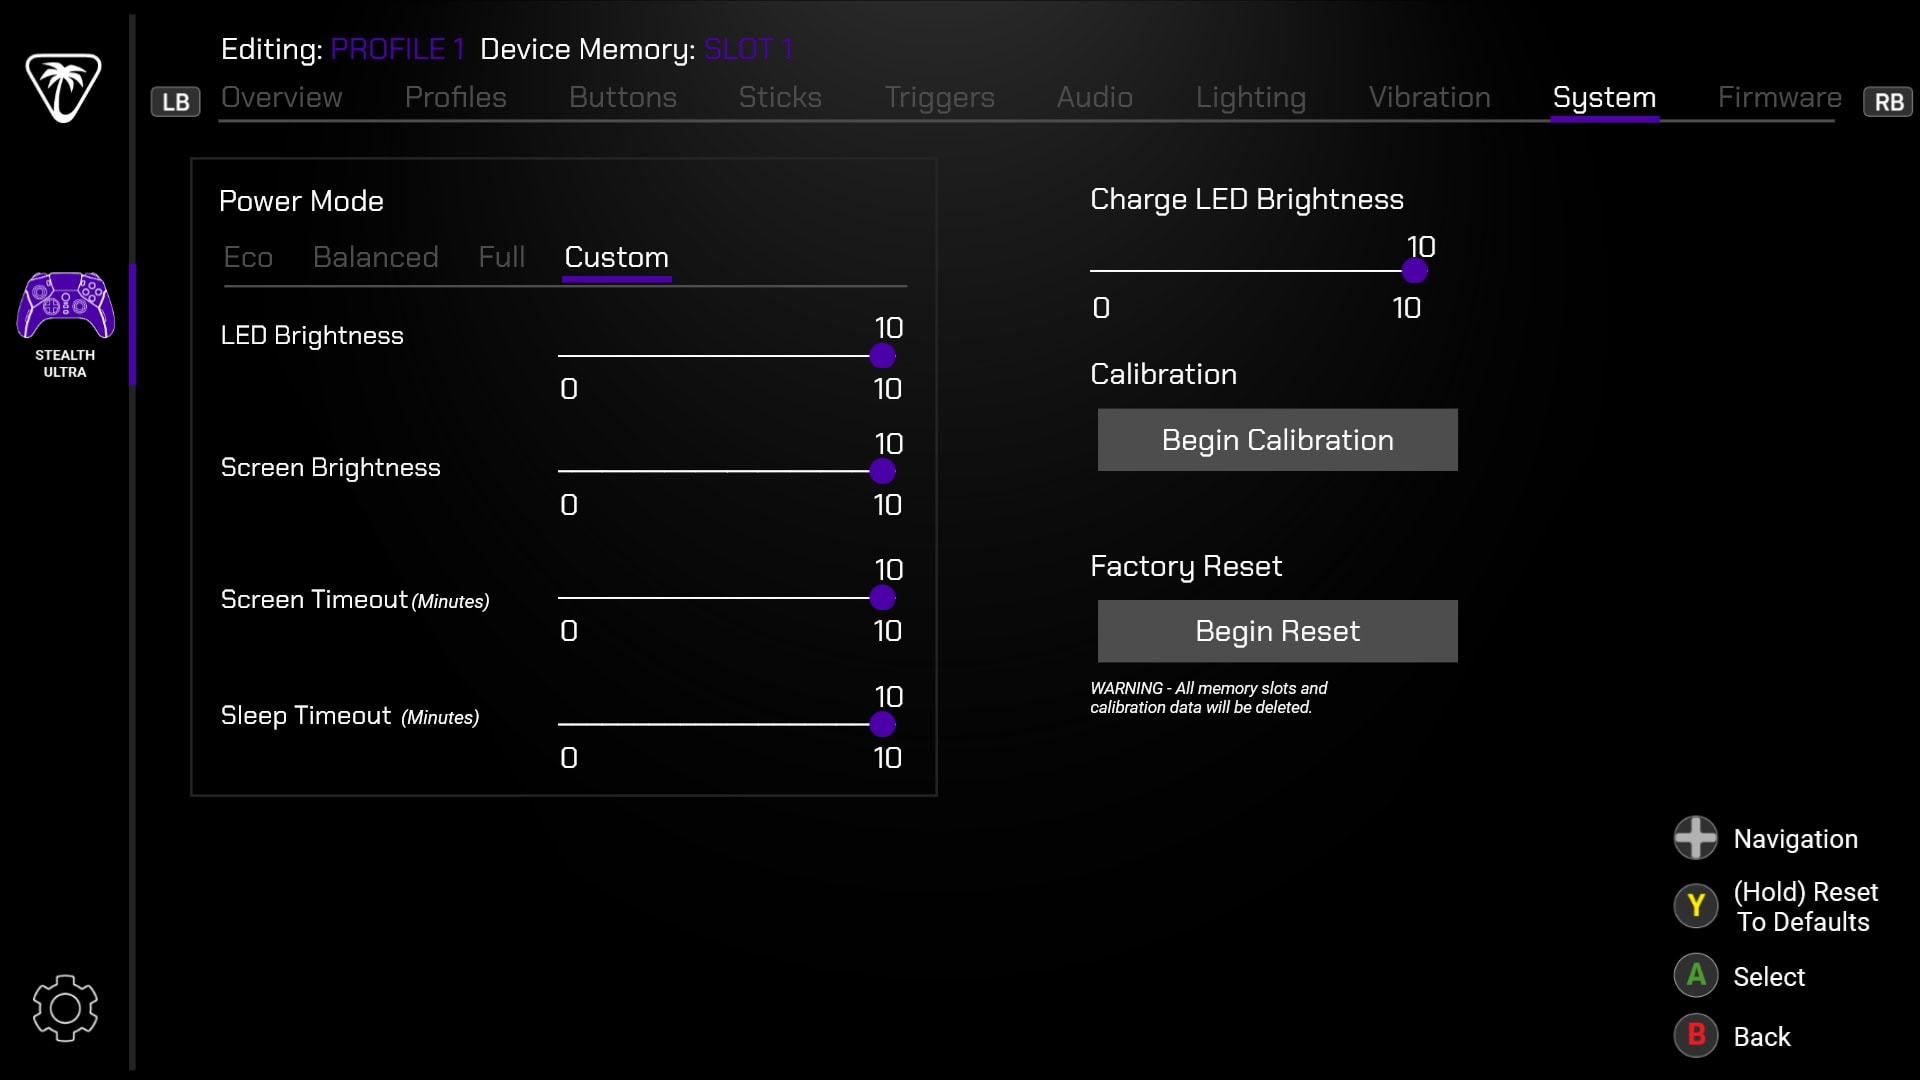Click the Begin Reset button
The image size is (1920, 1080).
coord(1277,631)
